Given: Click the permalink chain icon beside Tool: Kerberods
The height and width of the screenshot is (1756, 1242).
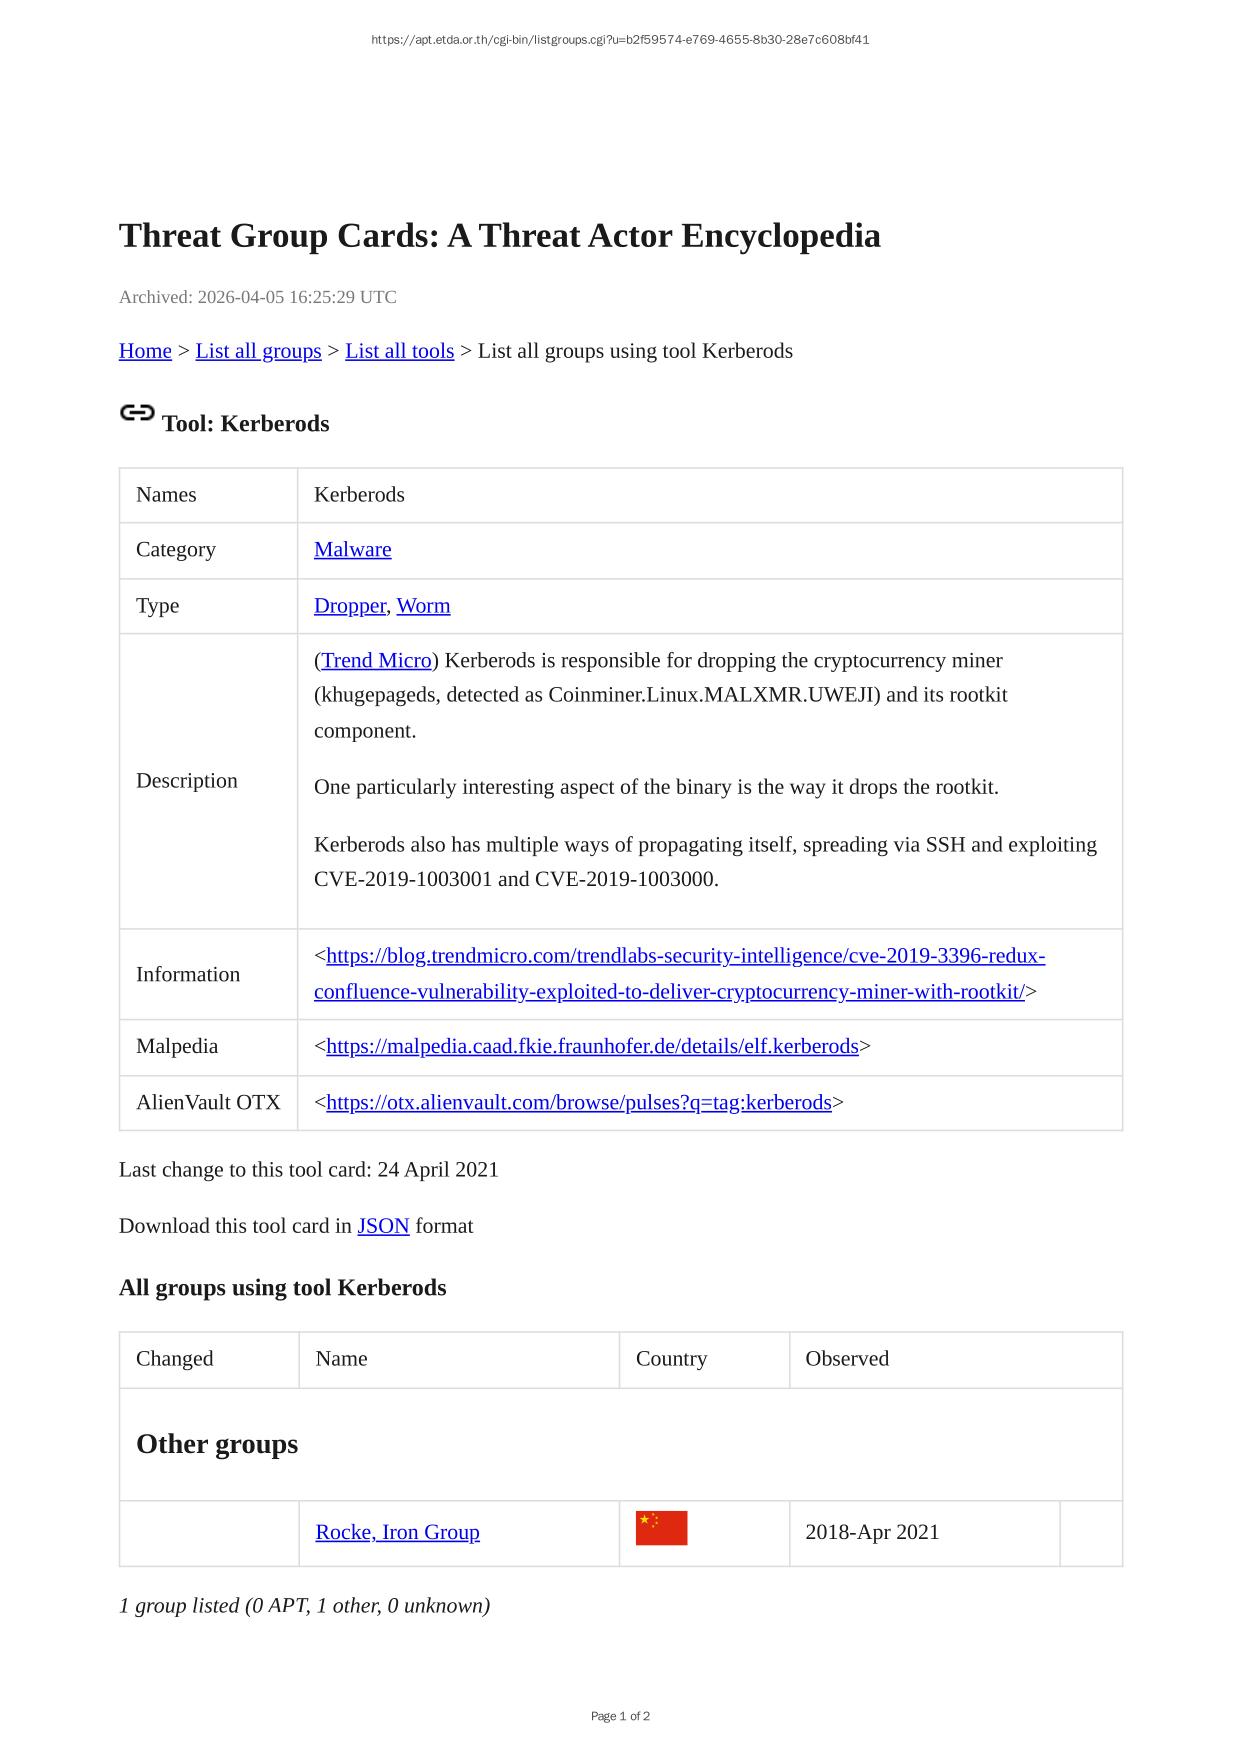Looking at the screenshot, I should click(137, 413).
